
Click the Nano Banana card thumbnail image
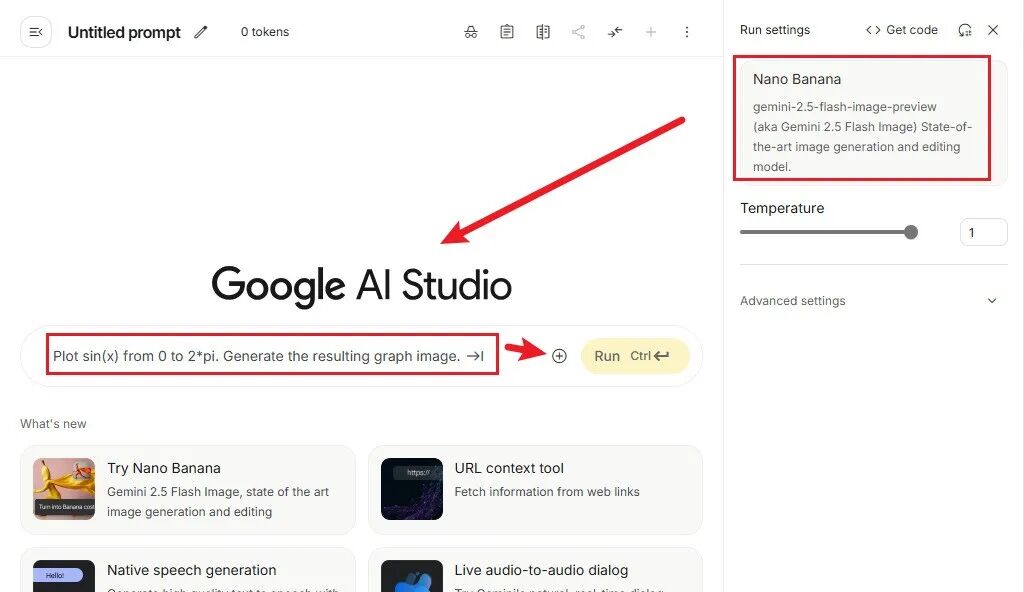pyautogui.click(x=64, y=489)
